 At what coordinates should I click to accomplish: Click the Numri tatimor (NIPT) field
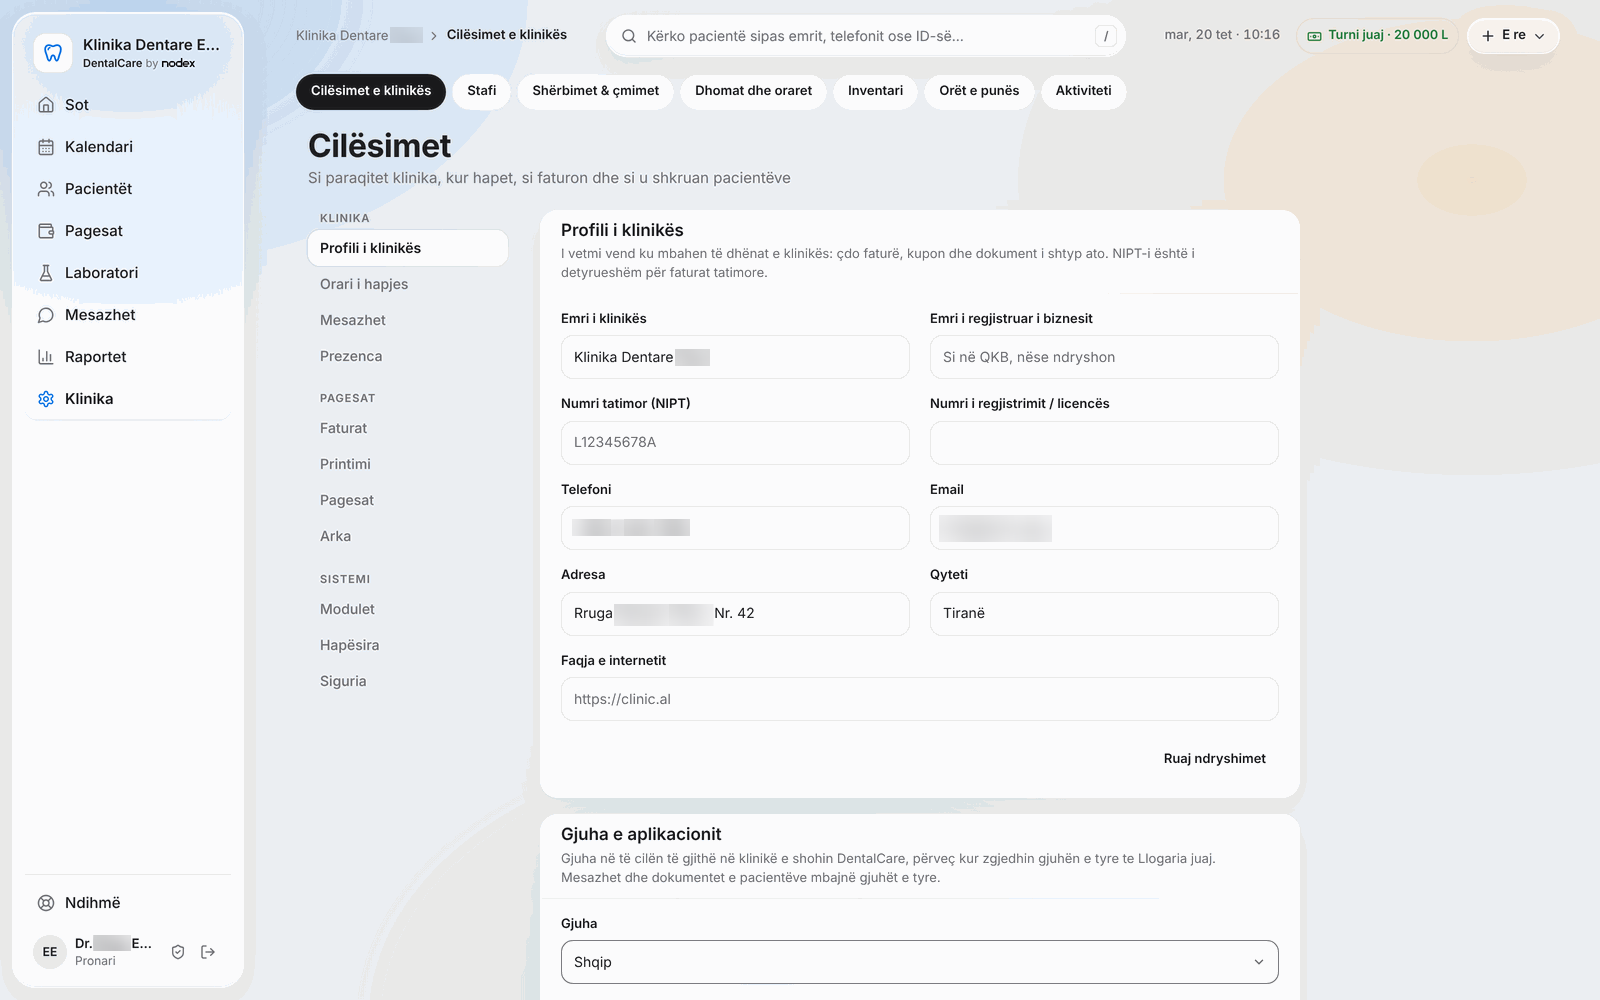pos(735,443)
